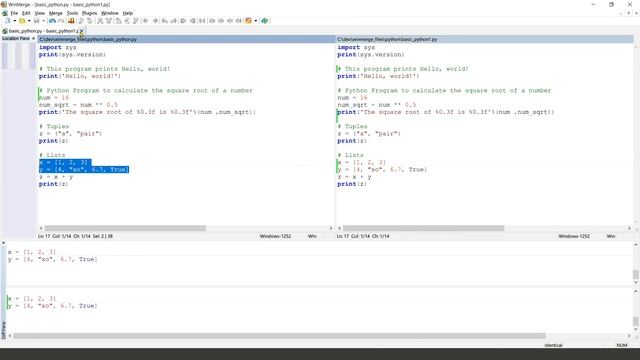The width and height of the screenshot is (640, 360).
Task: Click 'Windows-1252' in left status bar
Action: (275, 236)
